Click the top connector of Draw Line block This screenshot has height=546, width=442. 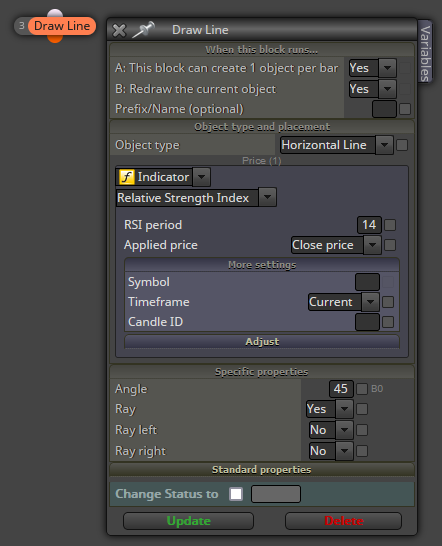[x=55, y=13]
